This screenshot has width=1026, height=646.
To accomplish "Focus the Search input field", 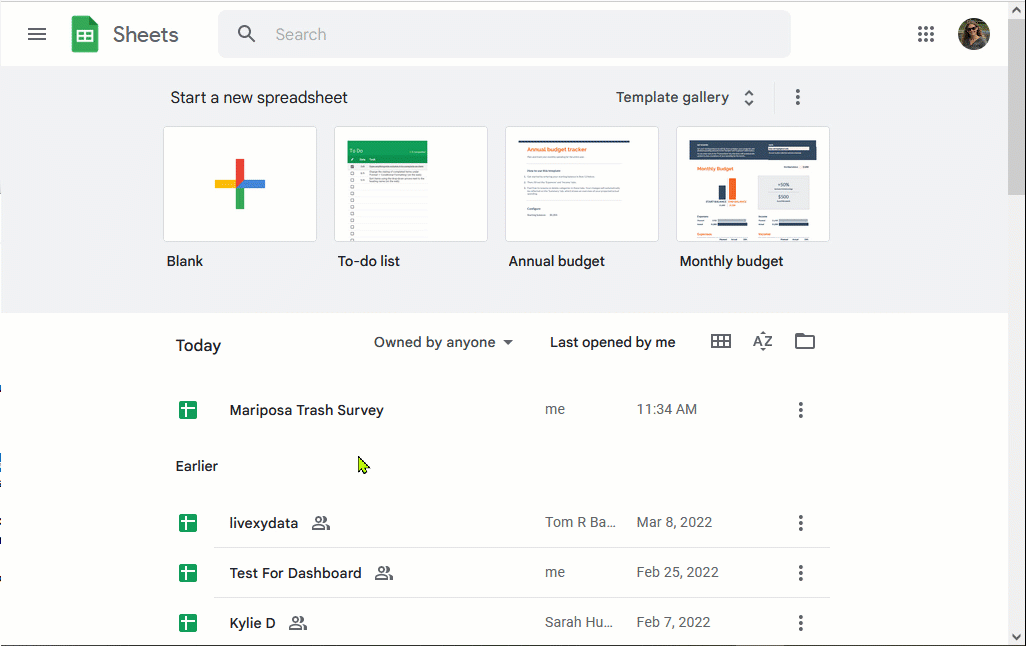I will (504, 34).
